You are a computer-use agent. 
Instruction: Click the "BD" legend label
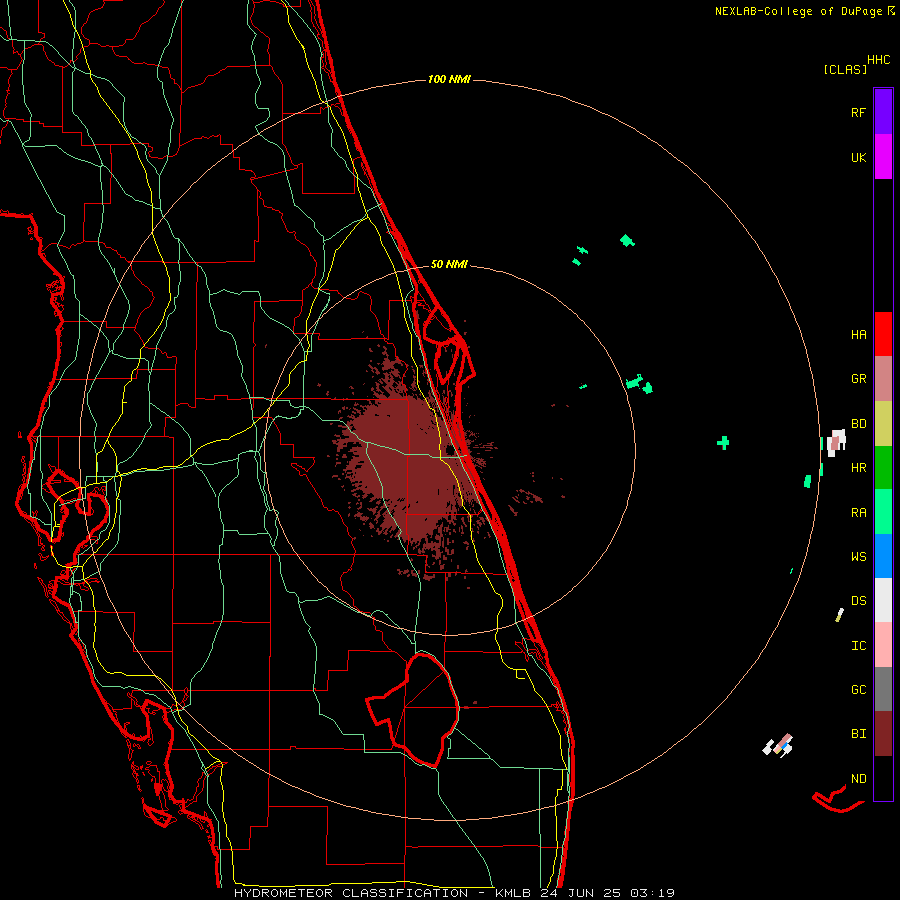coord(858,424)
